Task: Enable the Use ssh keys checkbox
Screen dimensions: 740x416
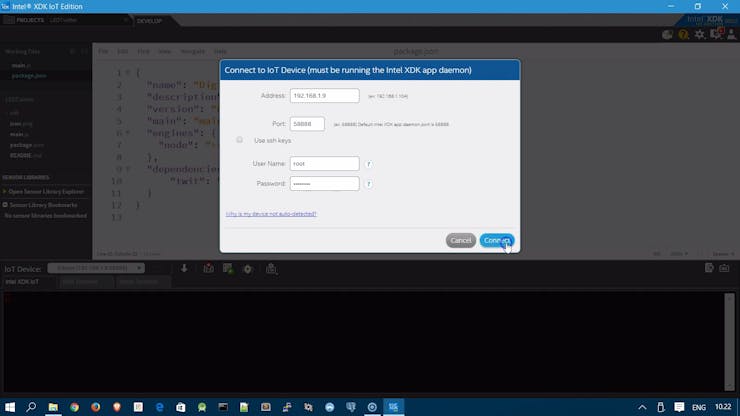Action: [x=240, y=140]
